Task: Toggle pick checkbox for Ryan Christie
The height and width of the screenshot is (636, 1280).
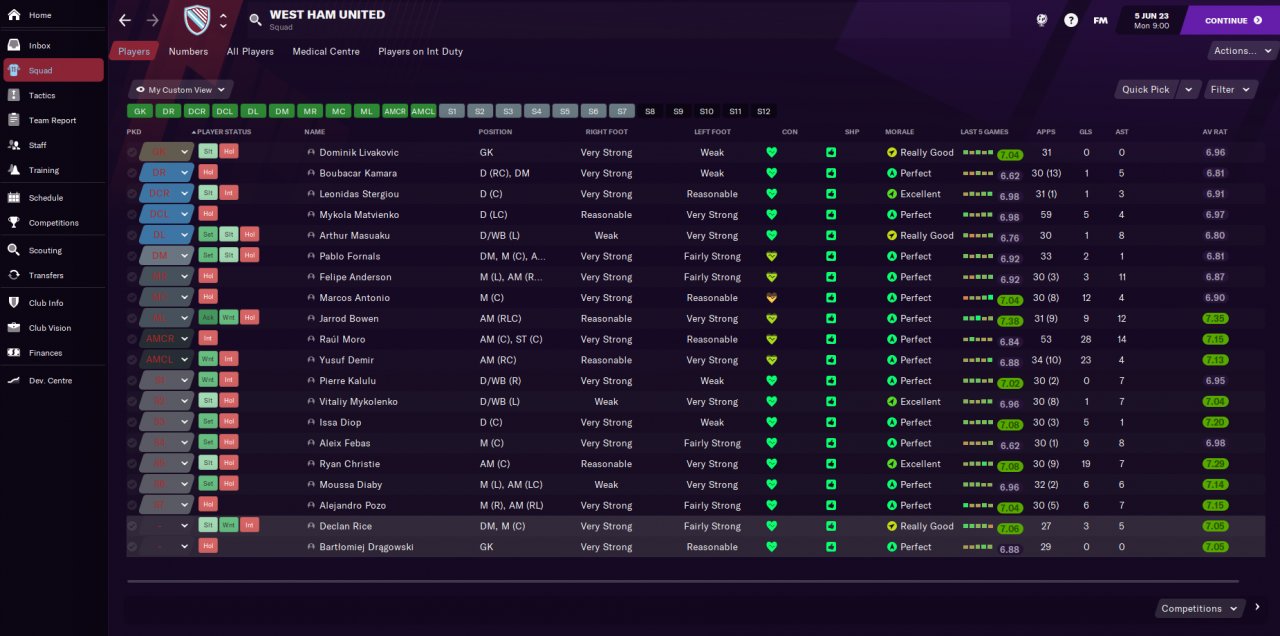Action: click(x=132, y=464)
